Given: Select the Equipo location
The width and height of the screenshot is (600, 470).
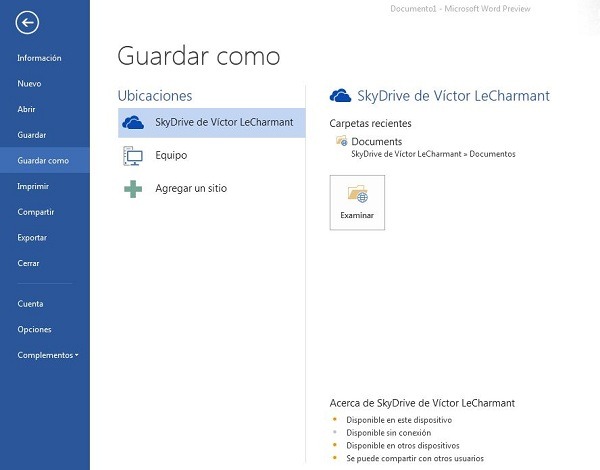Looking at the screenshot, I should tap(212, 155).
